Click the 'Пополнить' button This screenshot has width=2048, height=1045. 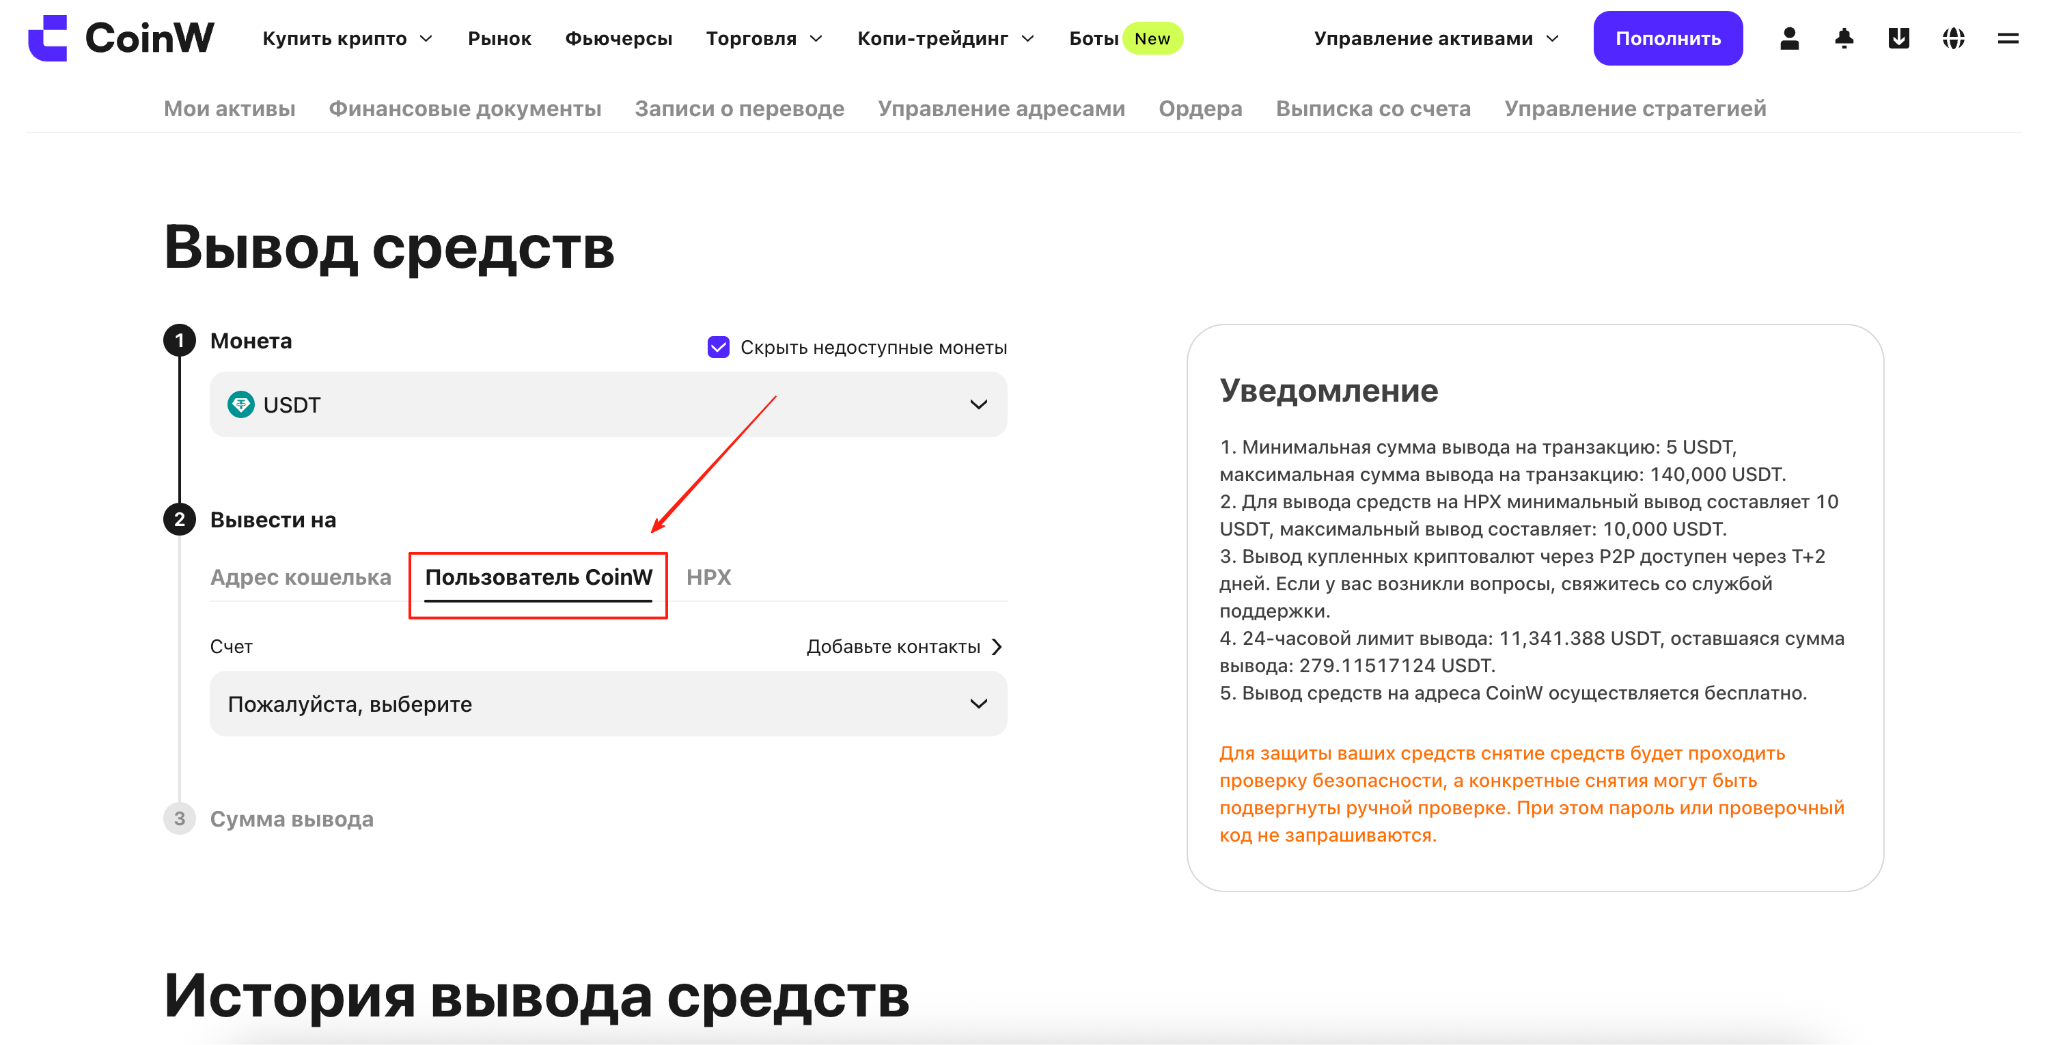pyautogui.click(x=1668, y=38)
